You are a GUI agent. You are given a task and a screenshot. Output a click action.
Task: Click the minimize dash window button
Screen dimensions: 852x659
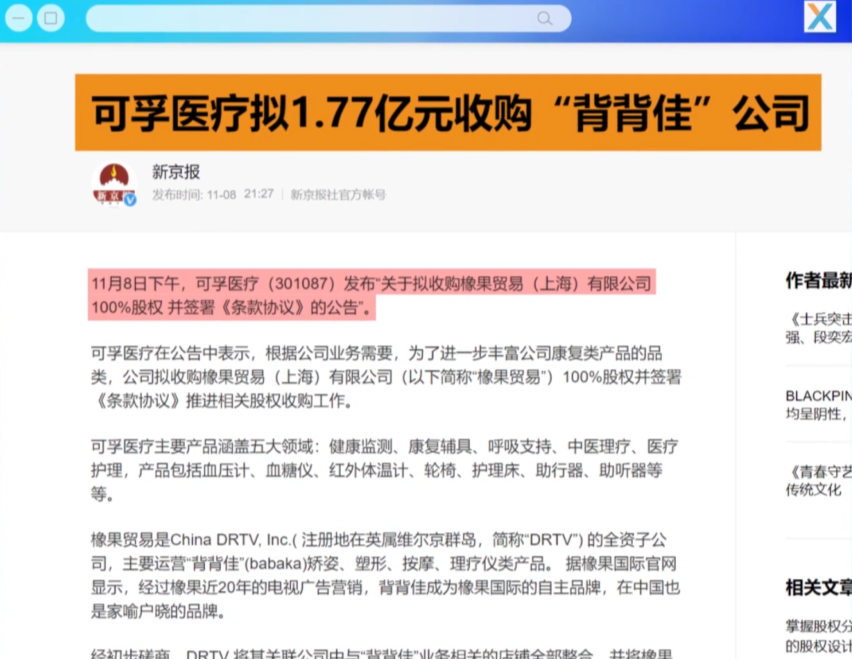coord(19,18)
